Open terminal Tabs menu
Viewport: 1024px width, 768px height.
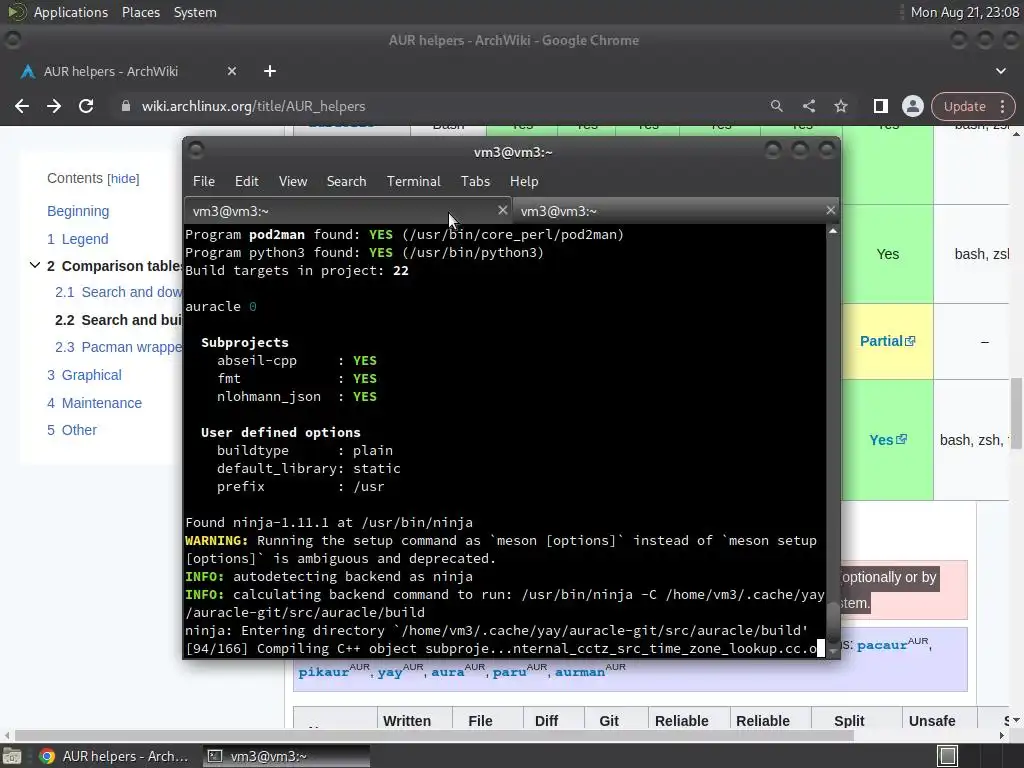pyautogui.click(x=475, y=181)
